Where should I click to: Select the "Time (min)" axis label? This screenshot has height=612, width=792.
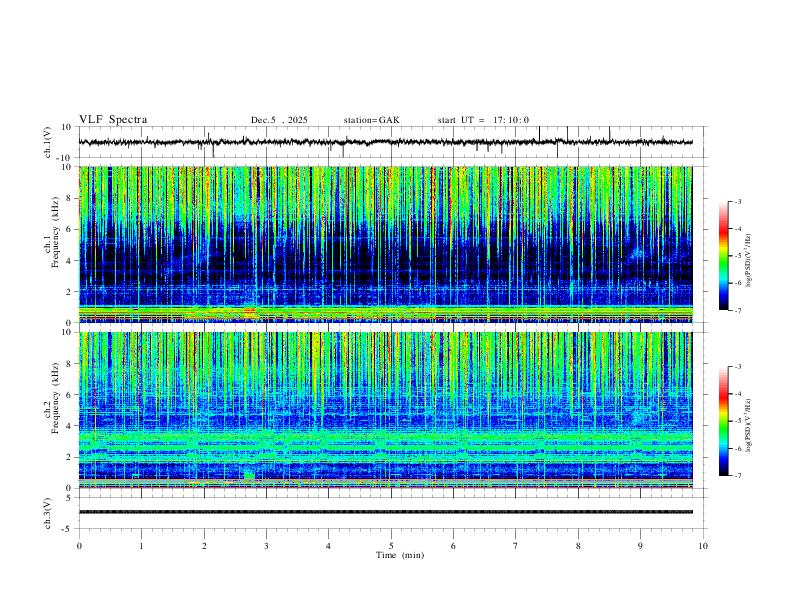coord(400,555)
